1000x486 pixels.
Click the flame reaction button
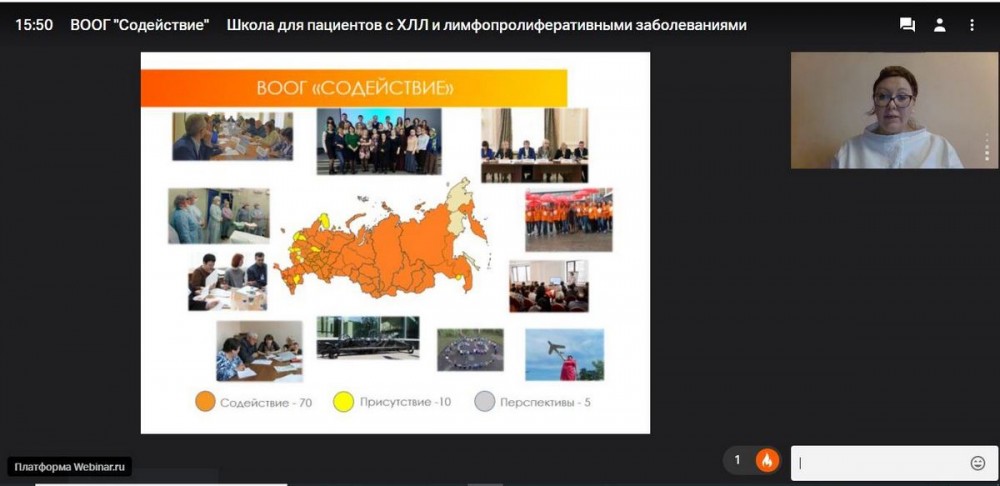point(767,460)
